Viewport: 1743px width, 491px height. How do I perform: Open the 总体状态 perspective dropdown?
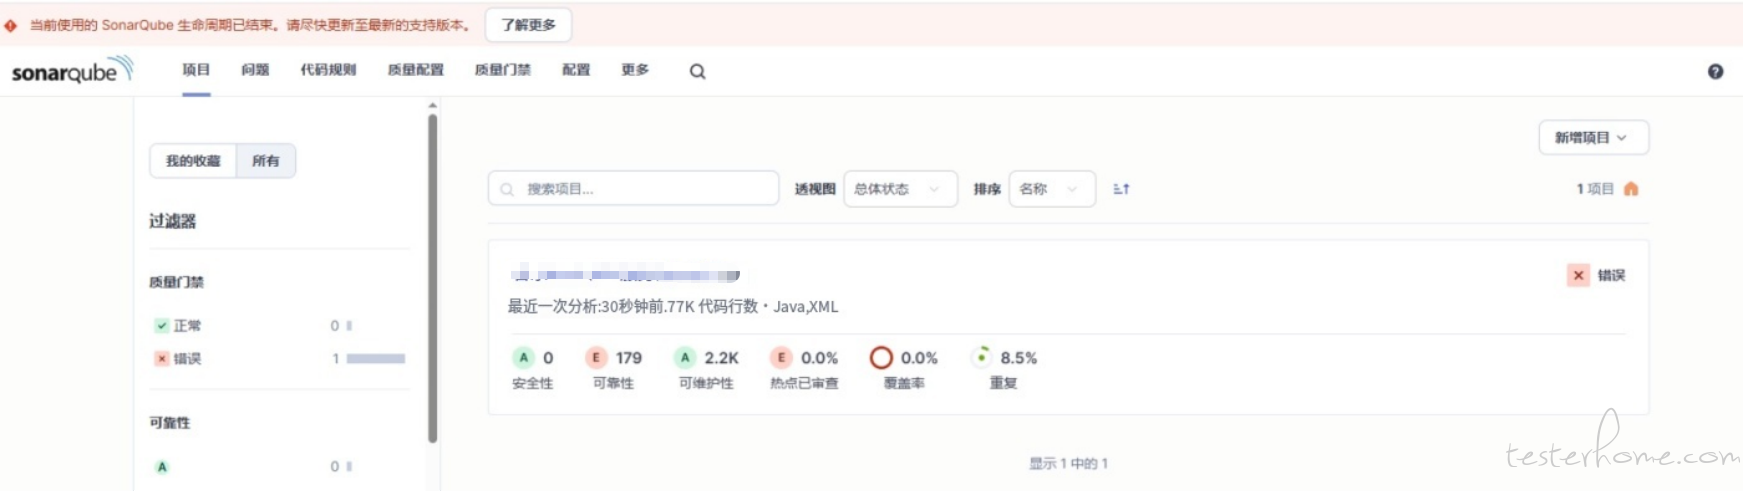click(x=900, y=189)
